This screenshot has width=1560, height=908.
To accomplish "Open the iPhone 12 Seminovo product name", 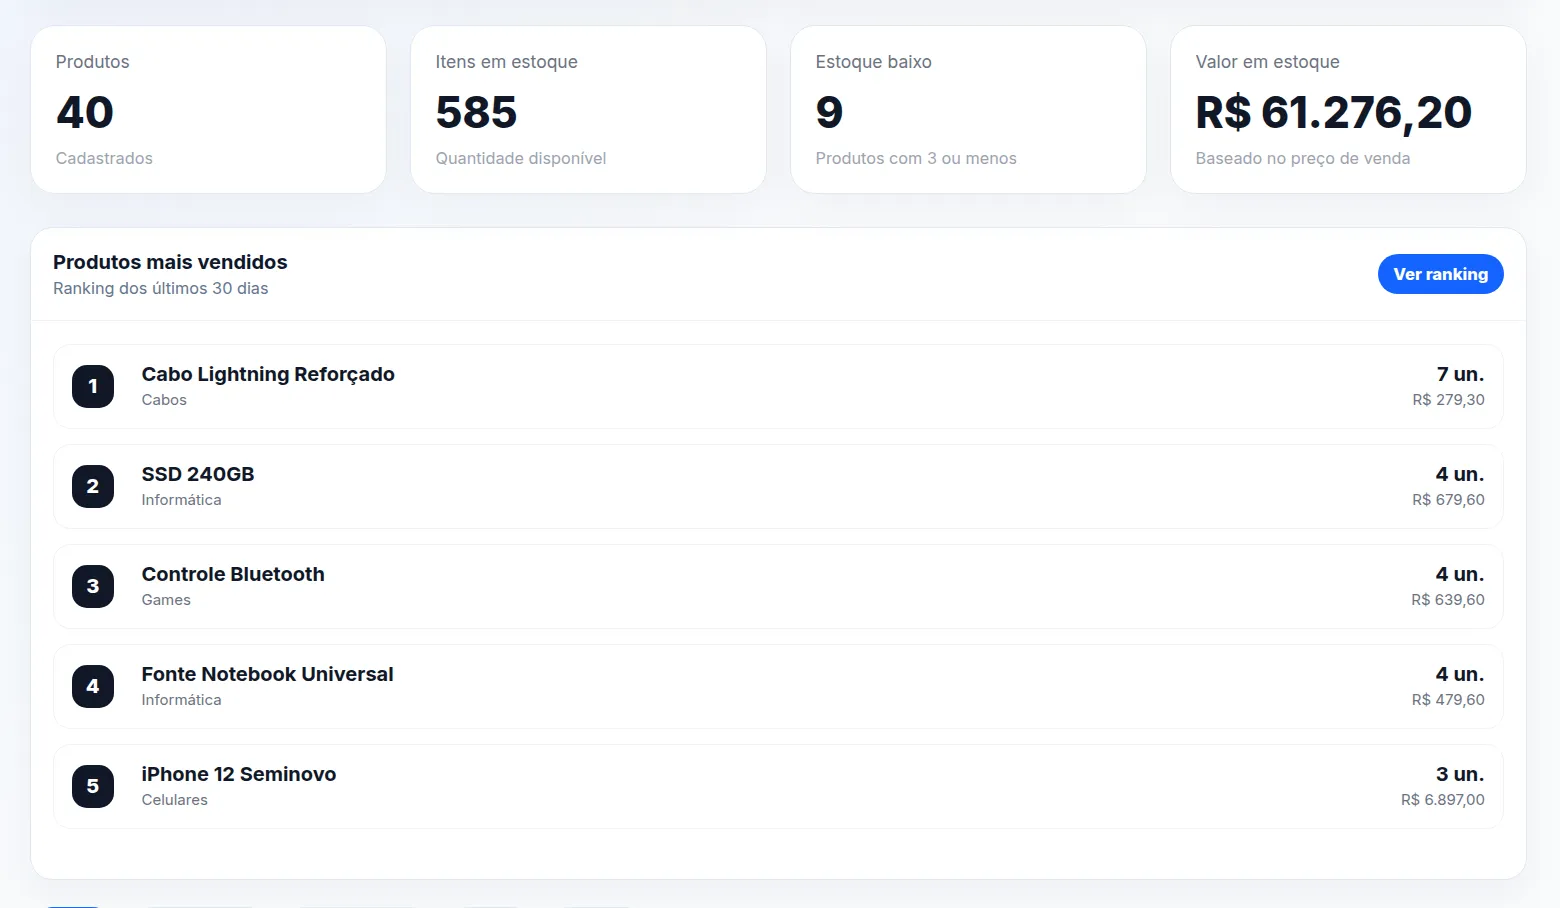I will tap(239, 774).
